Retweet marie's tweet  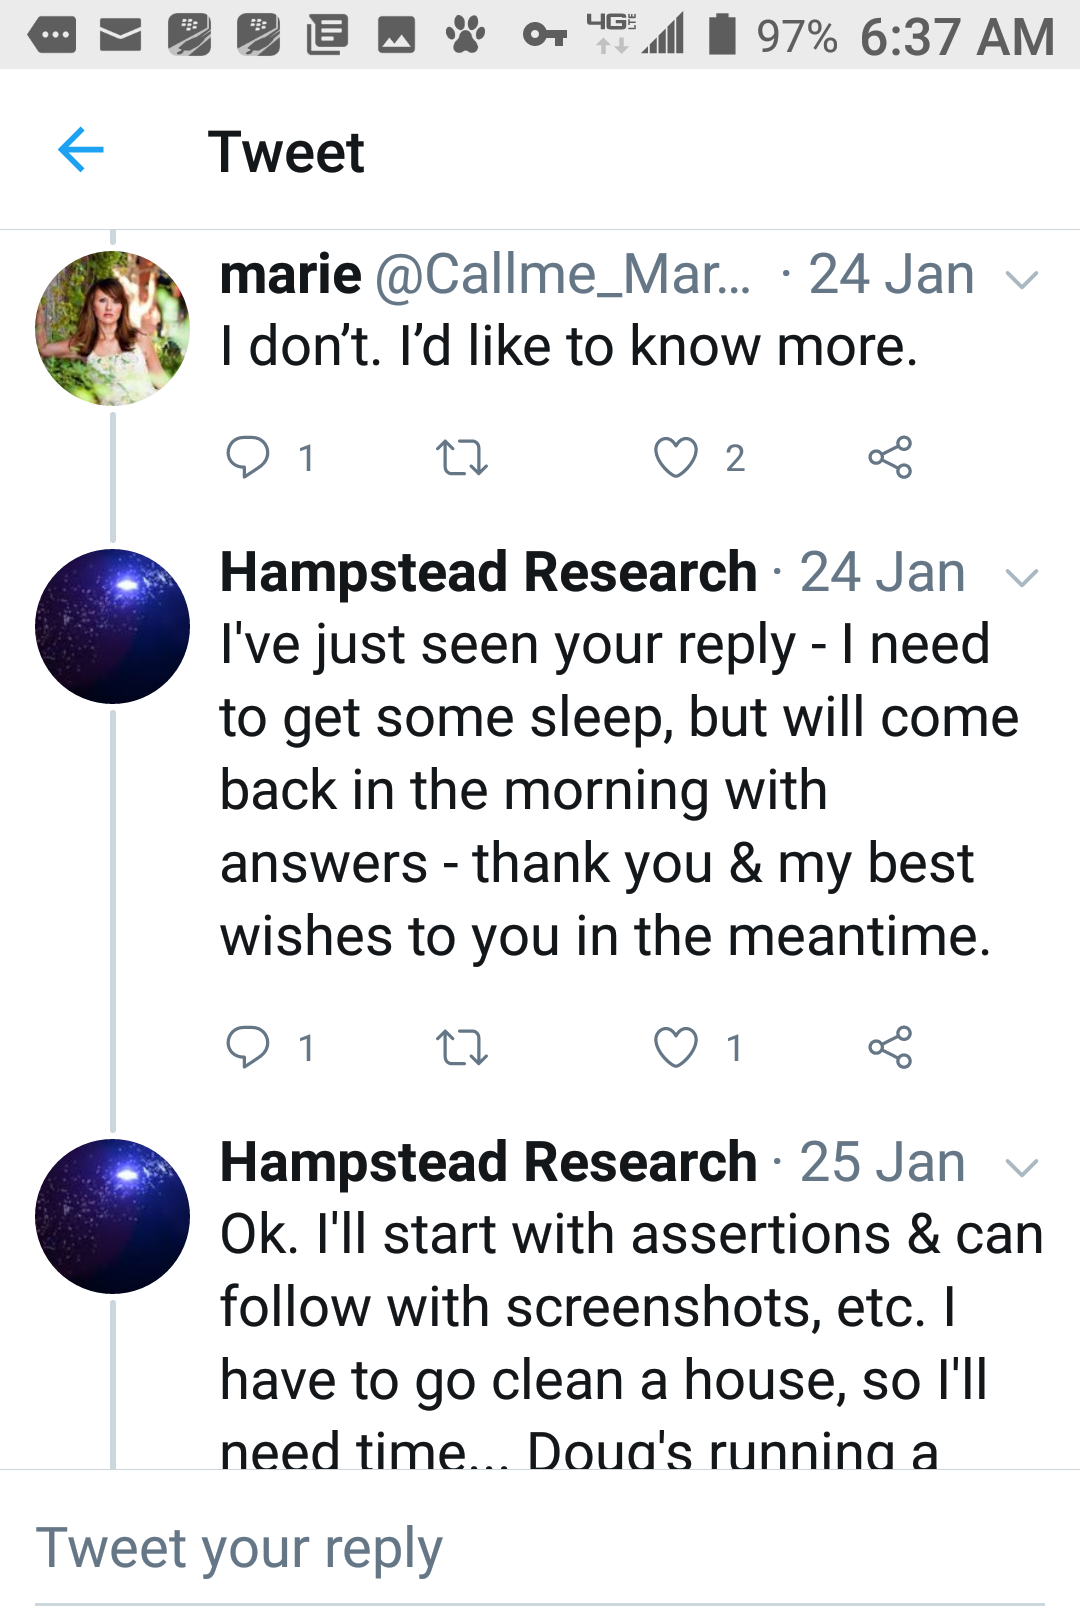[x=462, y=458]
